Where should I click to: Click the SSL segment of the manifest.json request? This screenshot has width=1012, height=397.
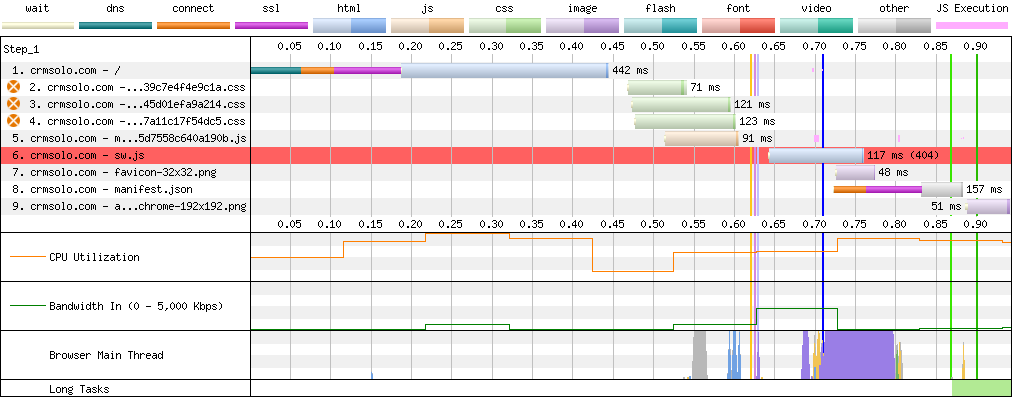pos(893,190)
